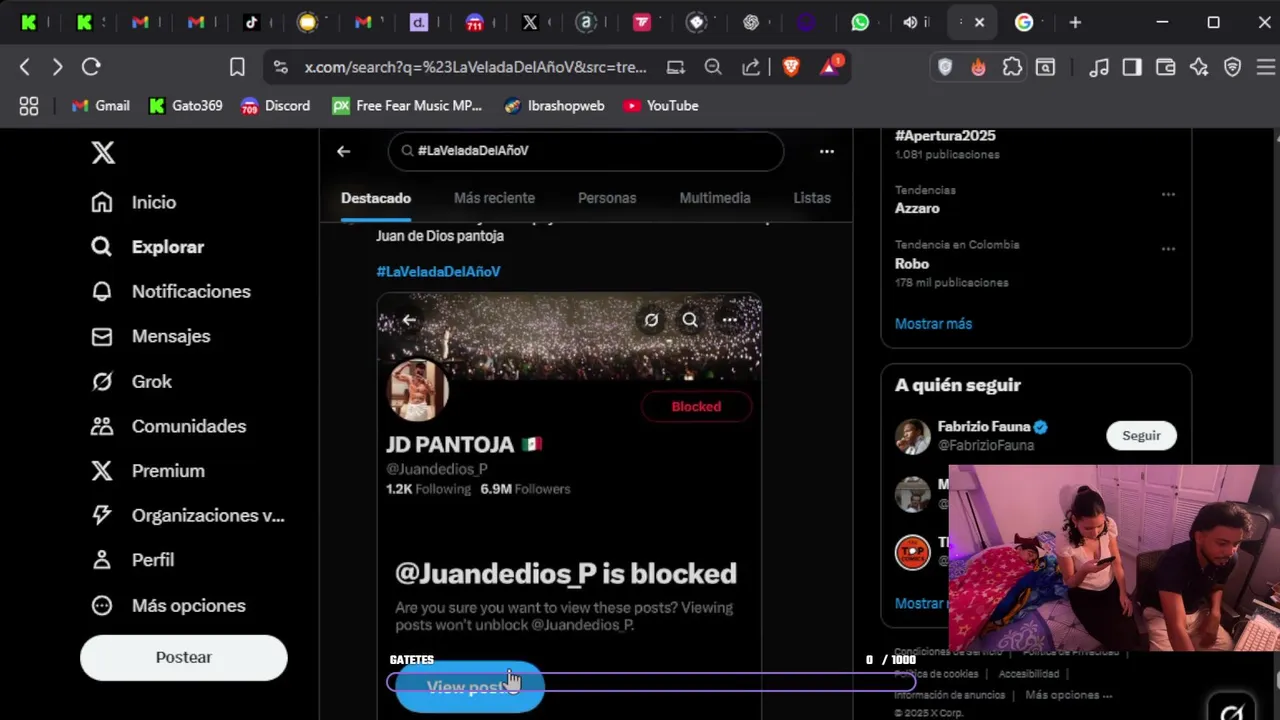Bookmark this page using the bookmark icon
The image size is (1280, 720).
coord(237,67)
